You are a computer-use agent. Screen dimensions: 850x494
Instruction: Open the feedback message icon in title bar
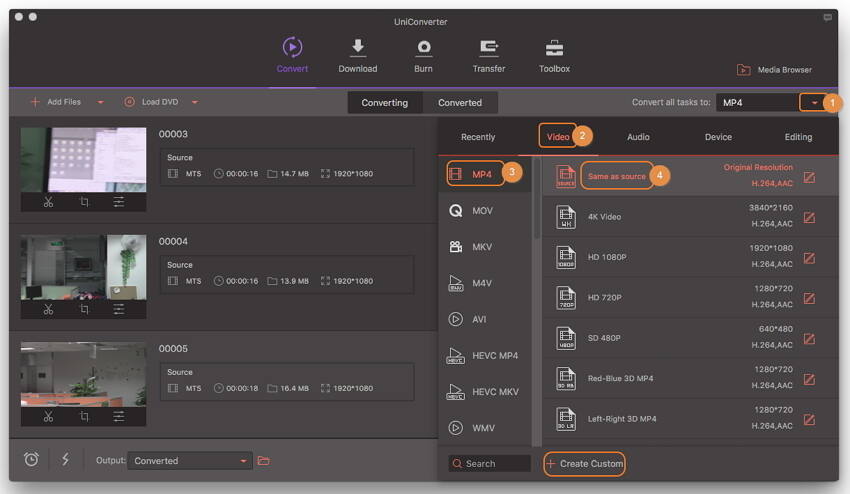pos(827,17)
